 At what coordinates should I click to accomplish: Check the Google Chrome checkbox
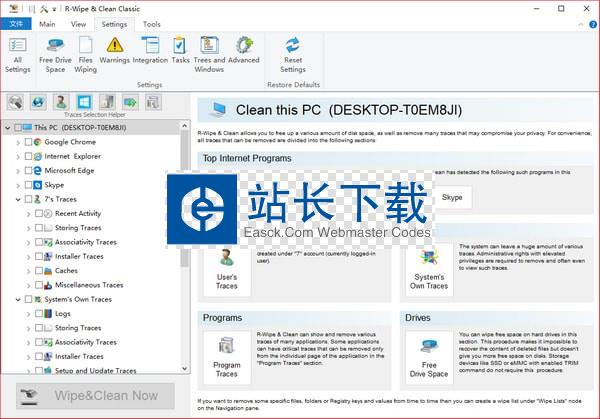click(x=28, y=142)
